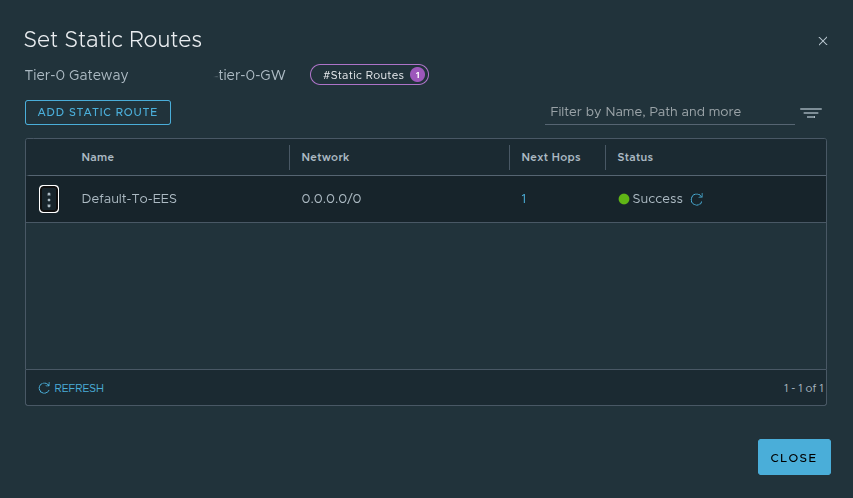This screenshot has width=853, height=498.
Task: Click the tier-0-GW gateway name
Action: [250, 75]
